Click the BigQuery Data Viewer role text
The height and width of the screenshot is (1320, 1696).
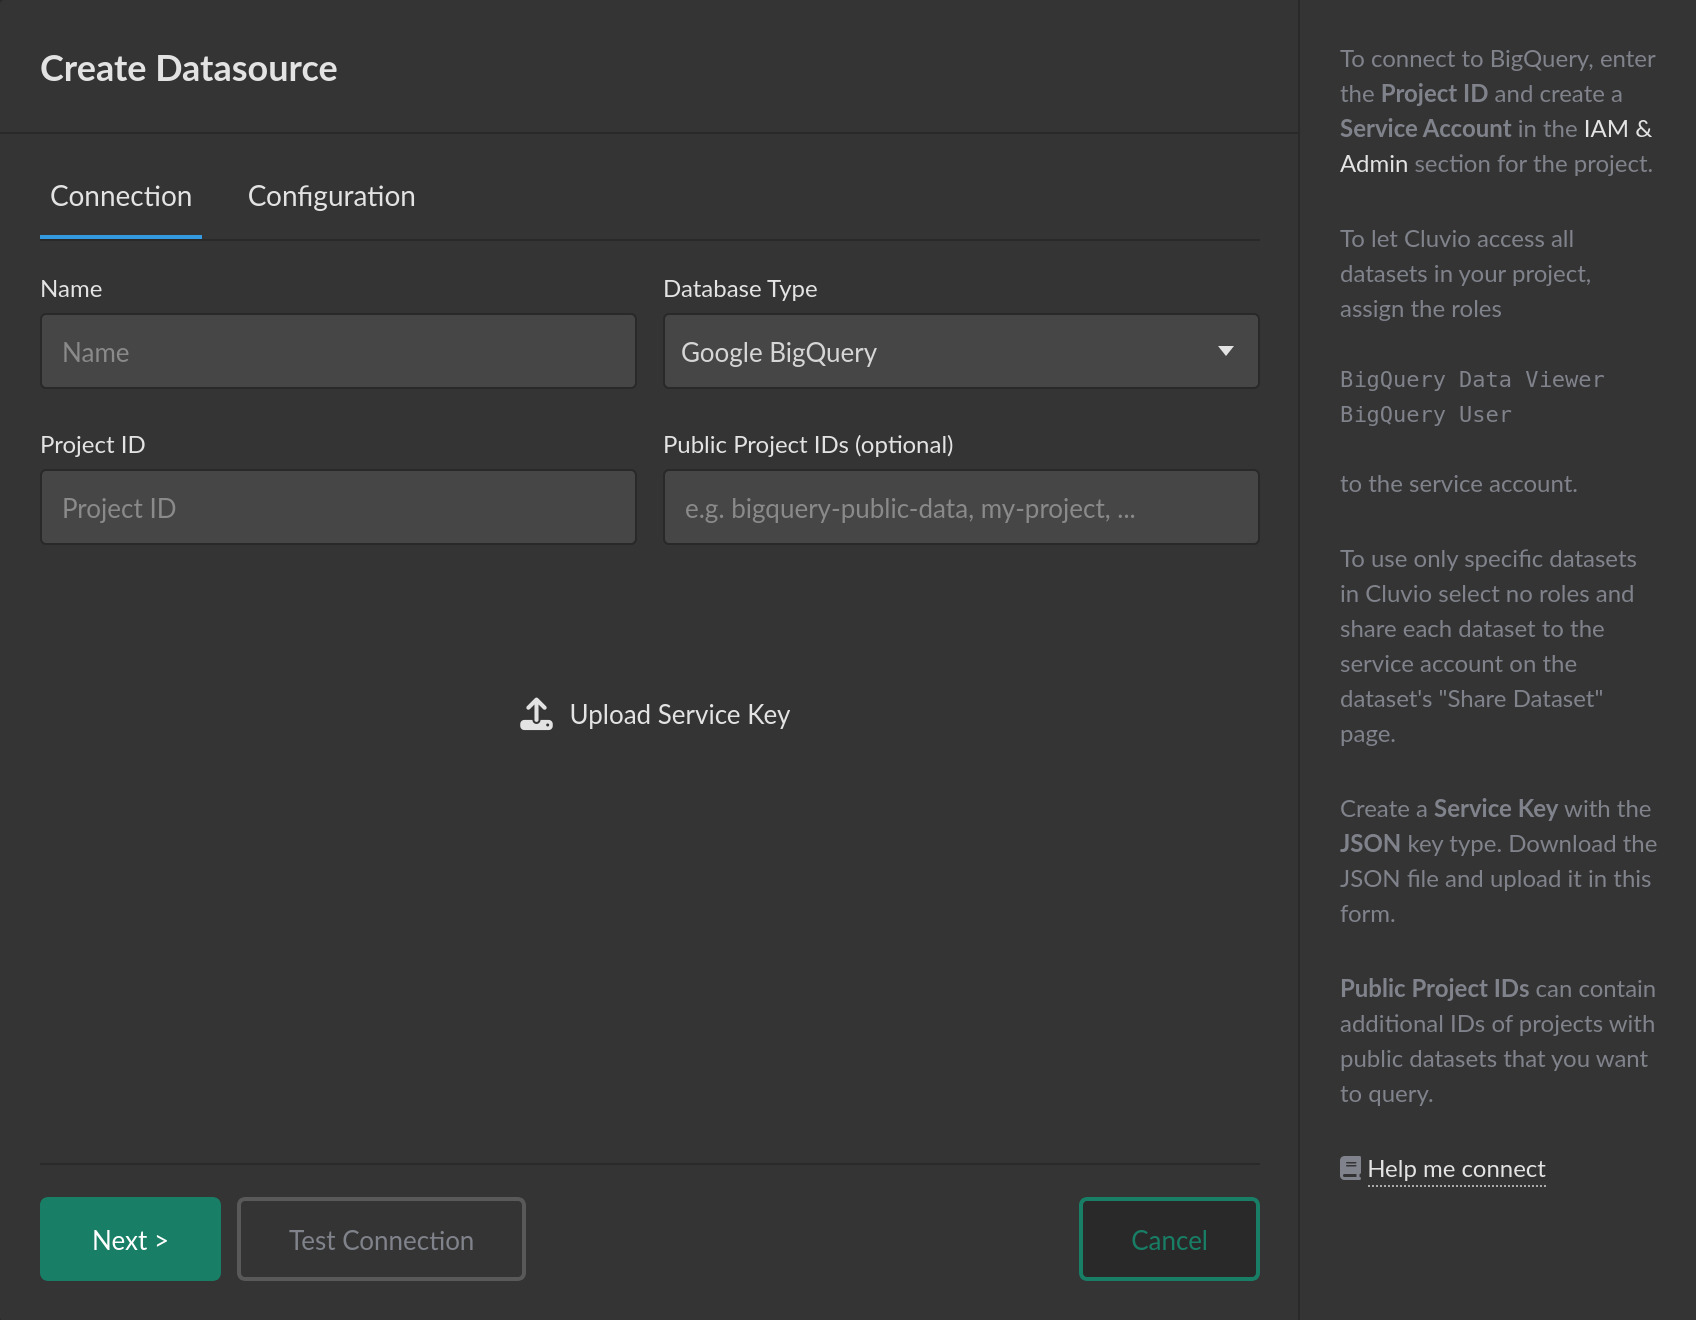click(1472, 379)
